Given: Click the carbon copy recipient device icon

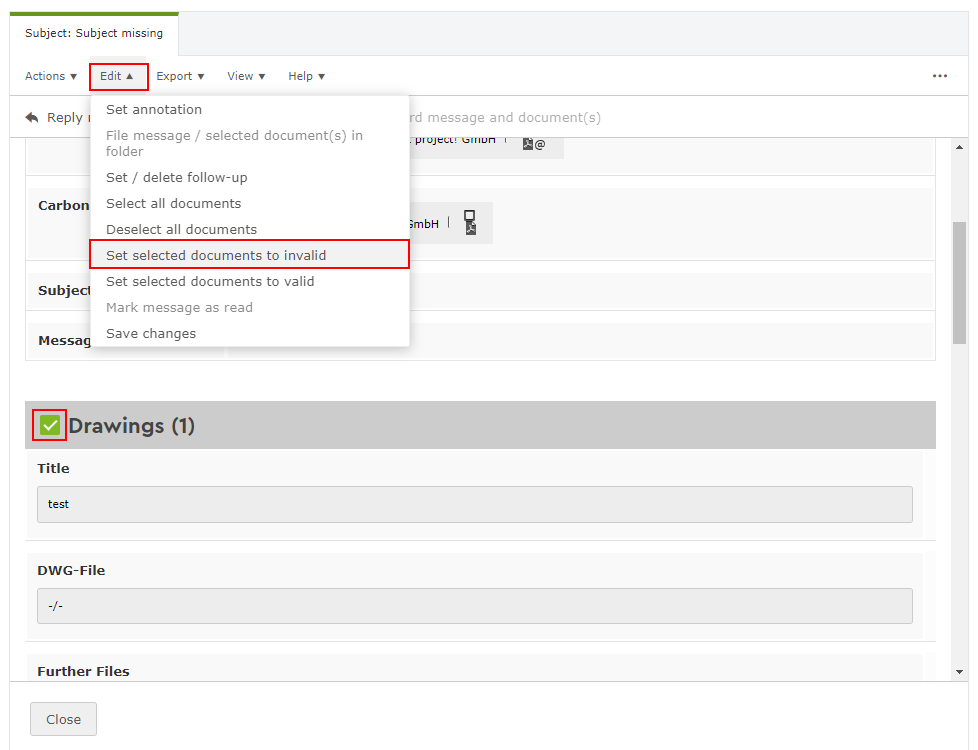Looking at the screenshot, I should pyautogui.click(x=470, y=222).
